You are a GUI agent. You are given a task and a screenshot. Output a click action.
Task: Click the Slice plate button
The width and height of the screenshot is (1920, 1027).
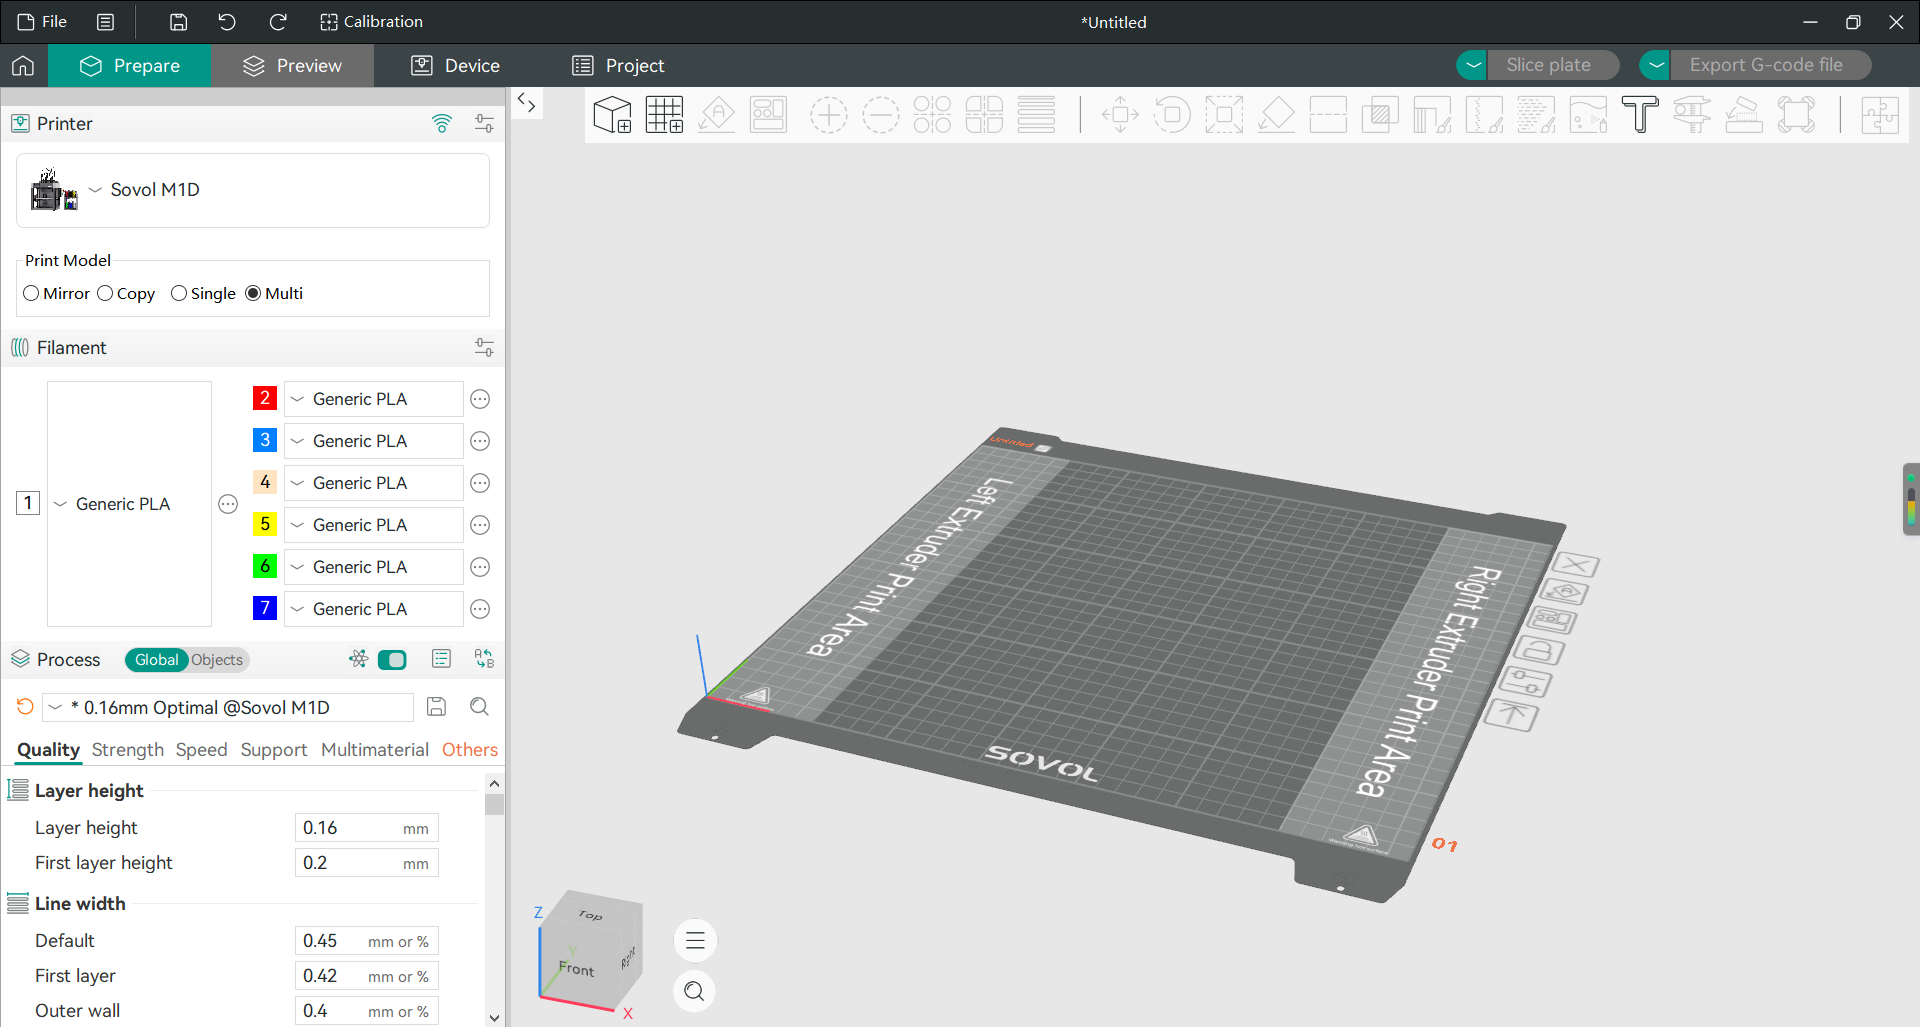1549,65
